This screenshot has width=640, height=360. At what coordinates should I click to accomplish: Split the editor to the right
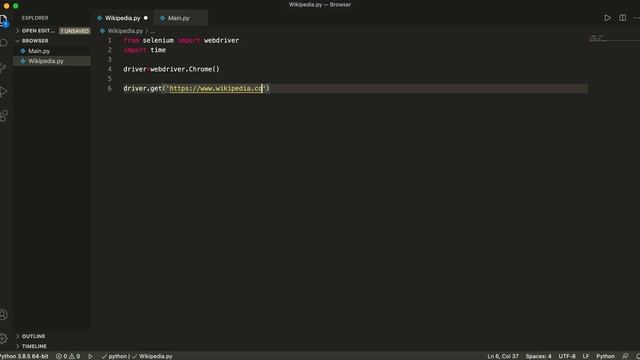tap(622, 18)
